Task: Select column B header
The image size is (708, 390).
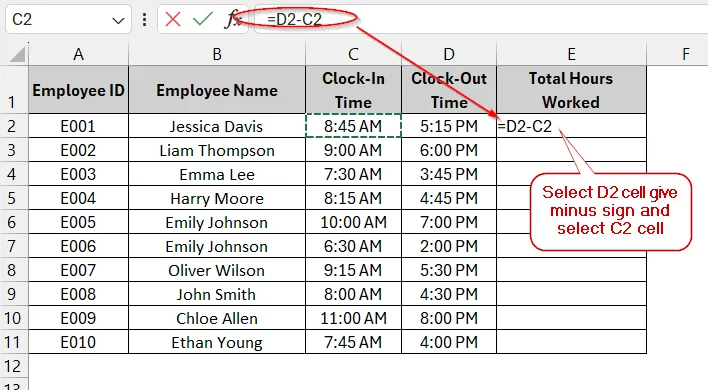Action: pyautogui.click(x=217, y=54)
